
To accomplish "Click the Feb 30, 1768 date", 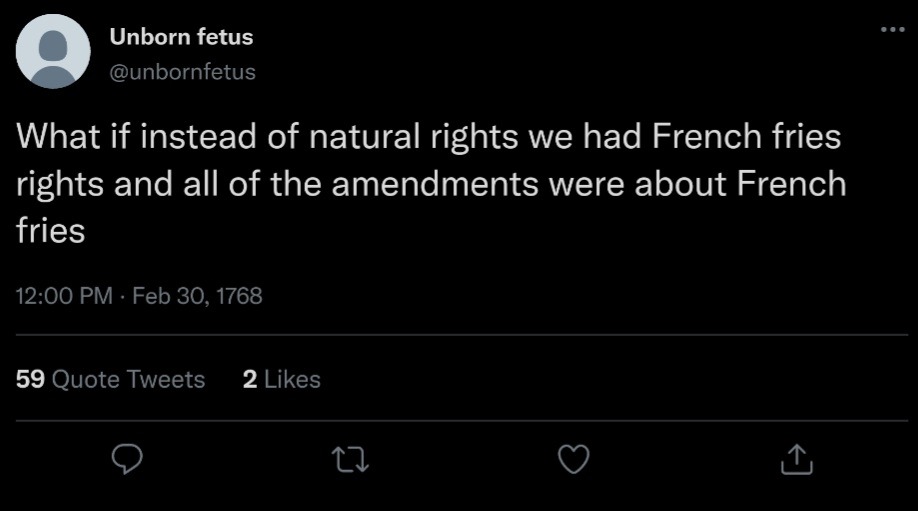I will [197, 296].
